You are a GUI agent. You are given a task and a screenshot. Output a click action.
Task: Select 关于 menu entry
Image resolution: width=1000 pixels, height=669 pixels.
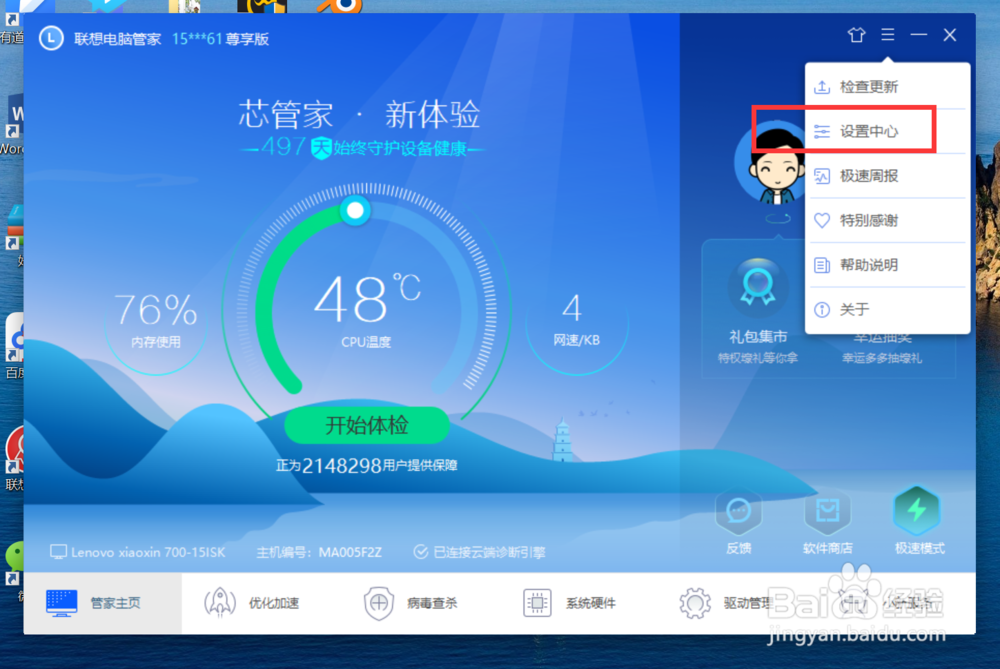coord(887,309)
